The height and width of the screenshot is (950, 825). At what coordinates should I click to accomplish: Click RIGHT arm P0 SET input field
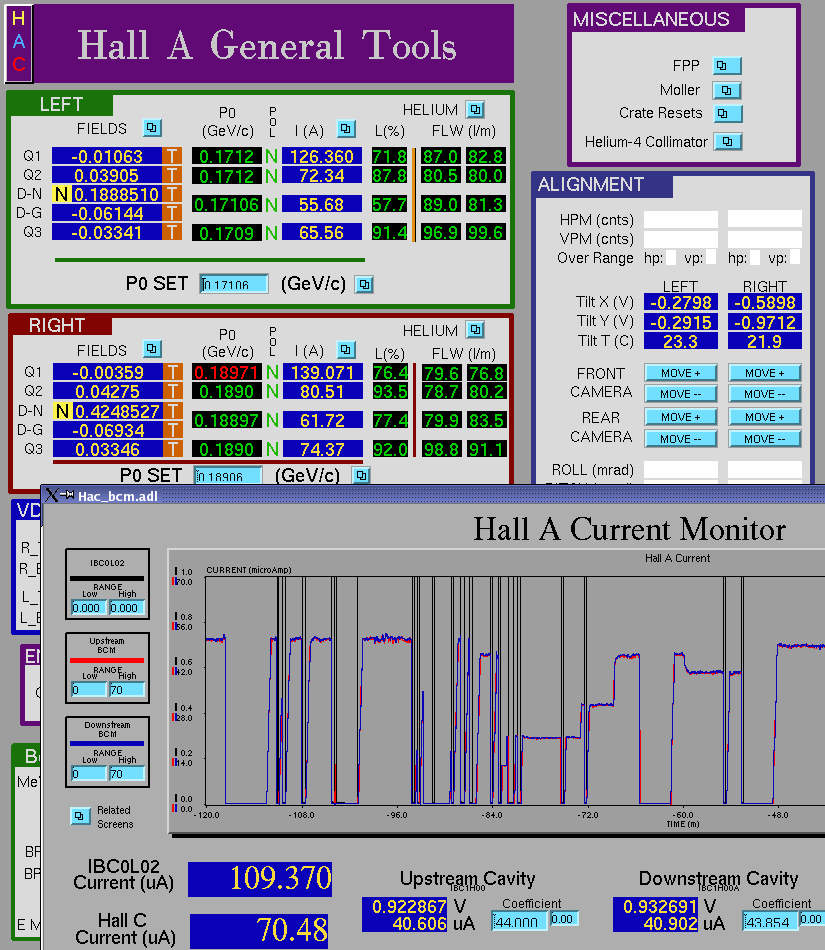(228, 476)
